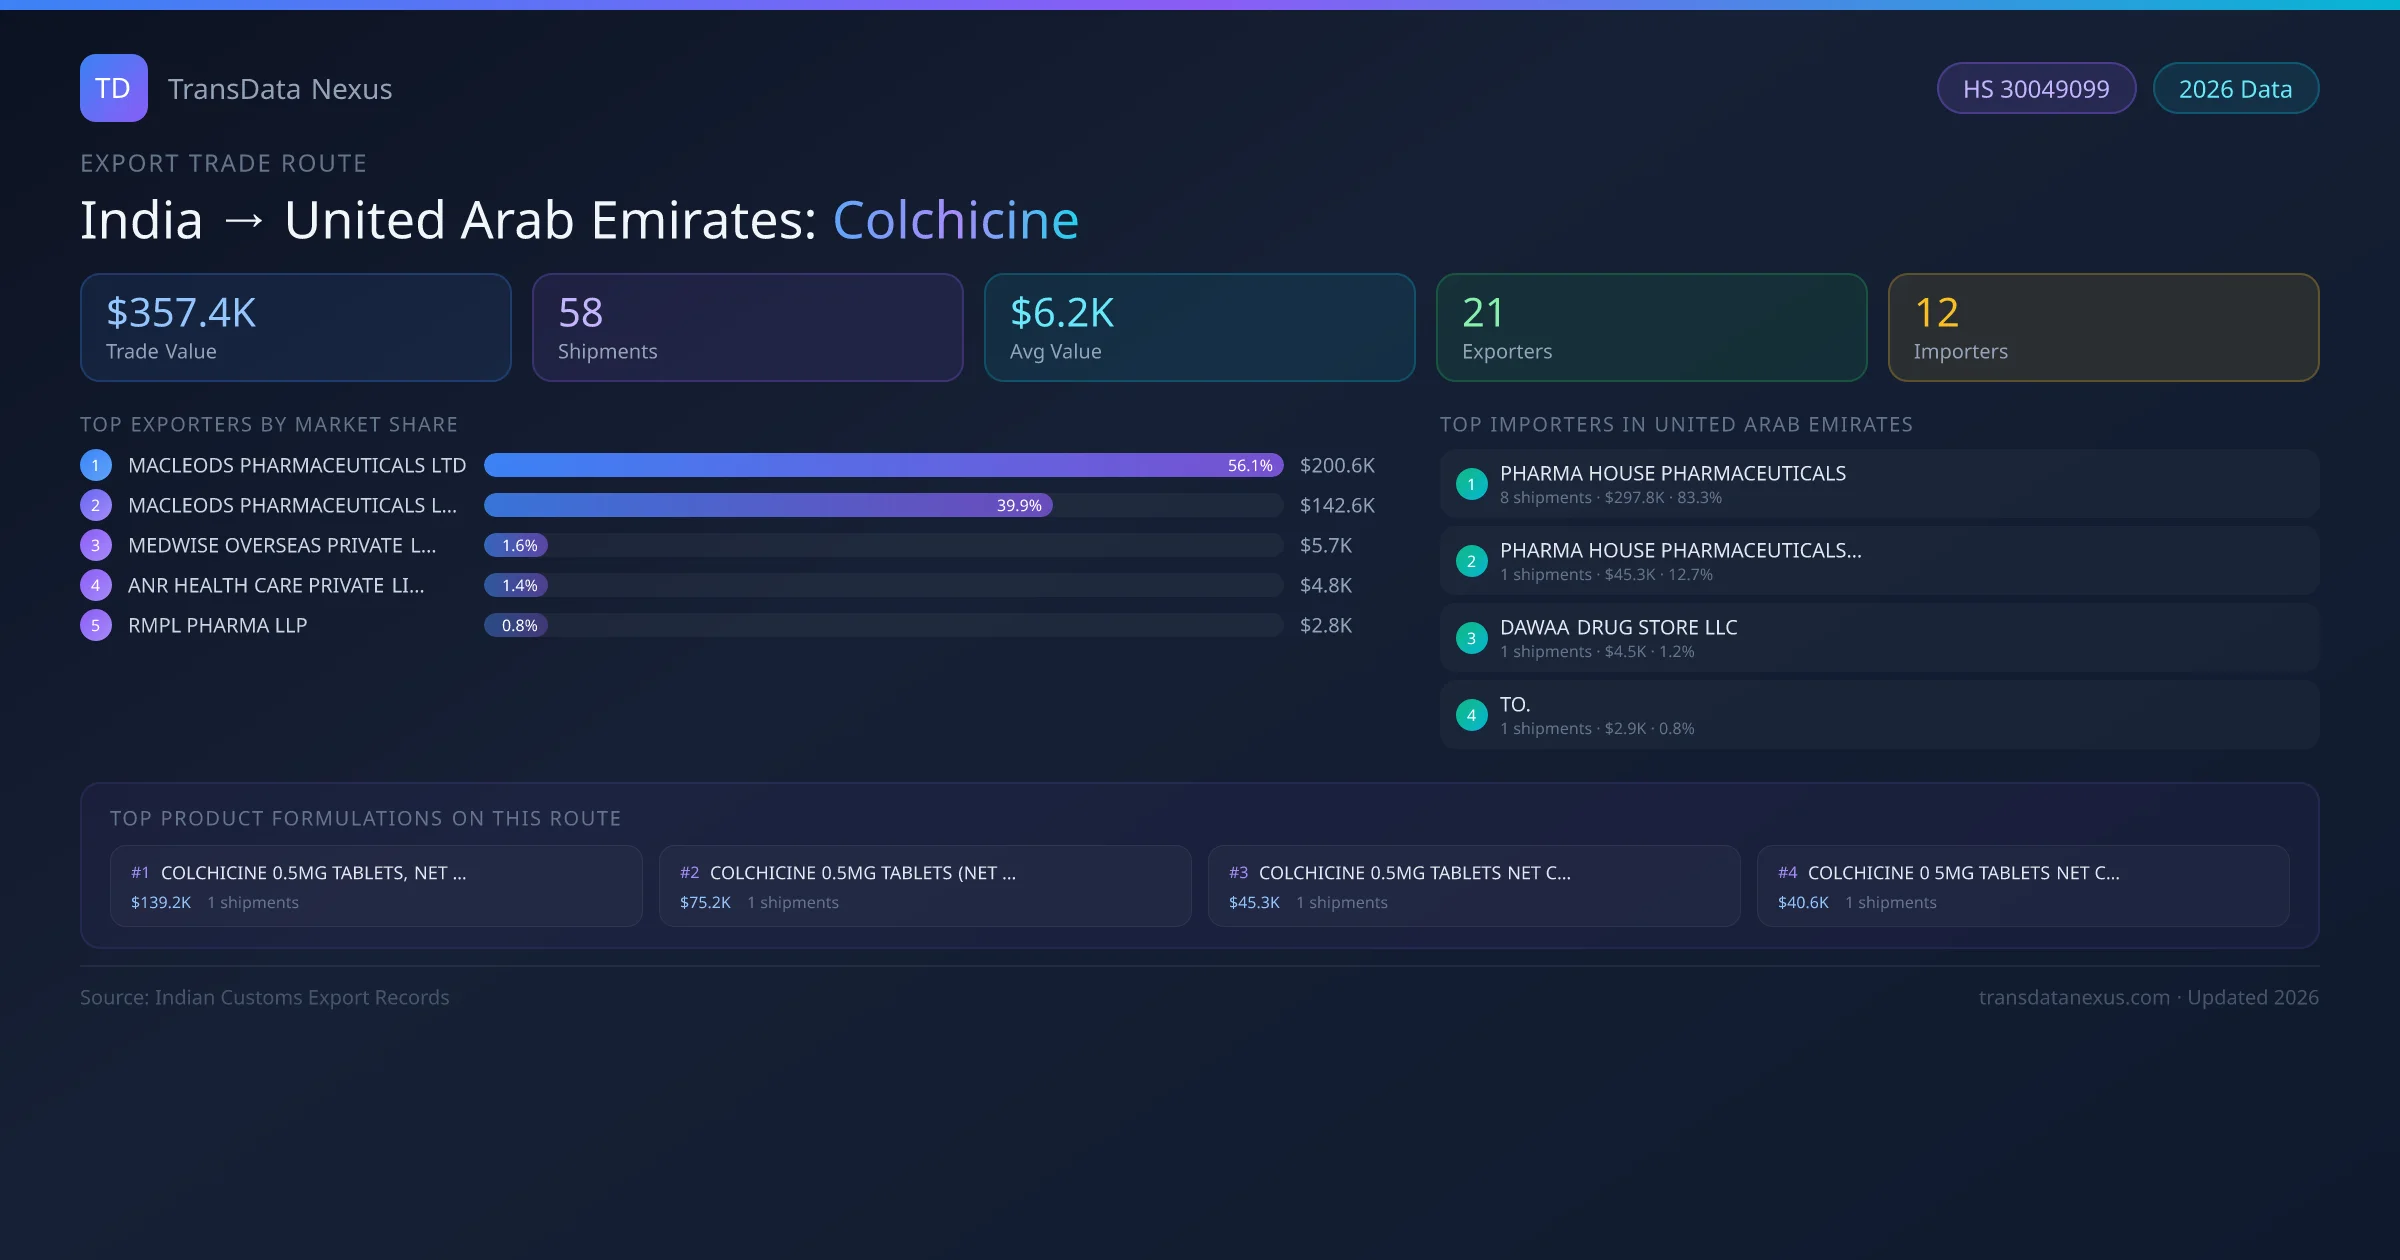Click green rank 4 badge beside TO.
2400x1260 pixels.
click(1471, 715)
